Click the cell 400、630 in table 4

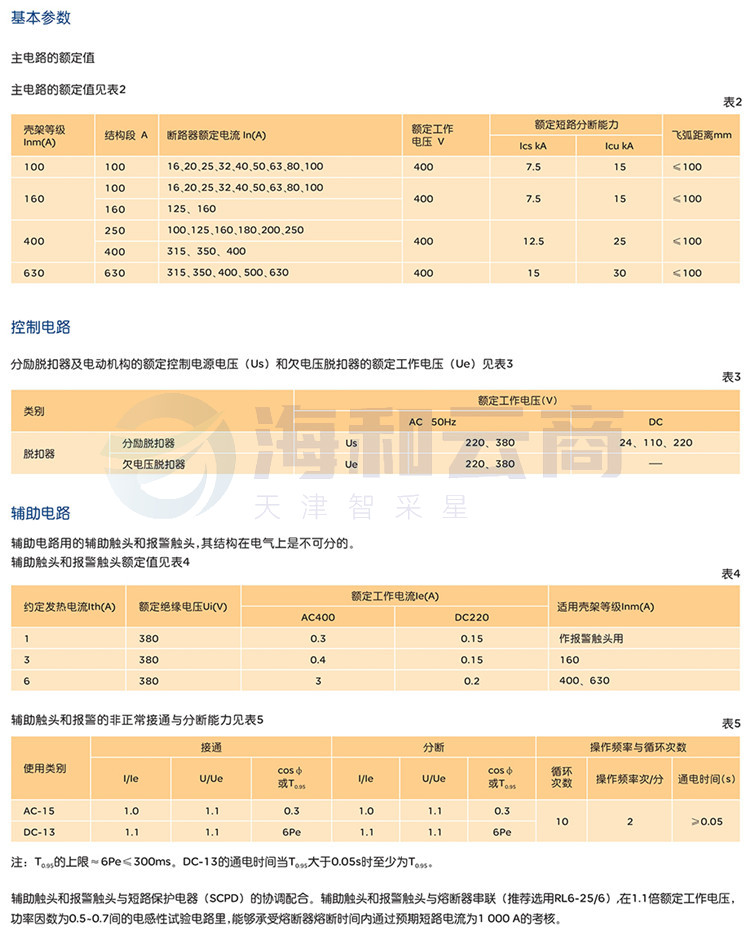click(584, 681)
